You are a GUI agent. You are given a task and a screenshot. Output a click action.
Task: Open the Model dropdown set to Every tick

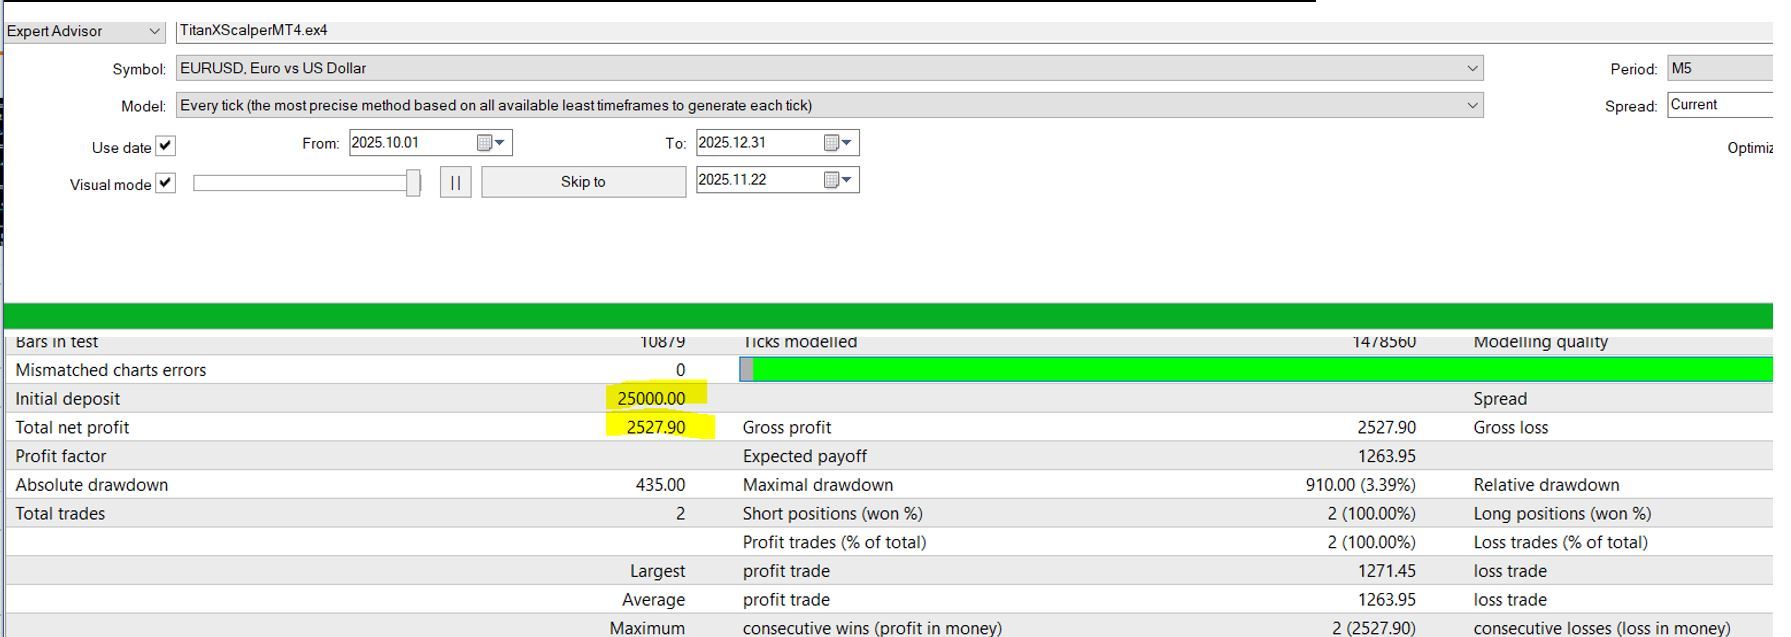tap(1471, 105)
